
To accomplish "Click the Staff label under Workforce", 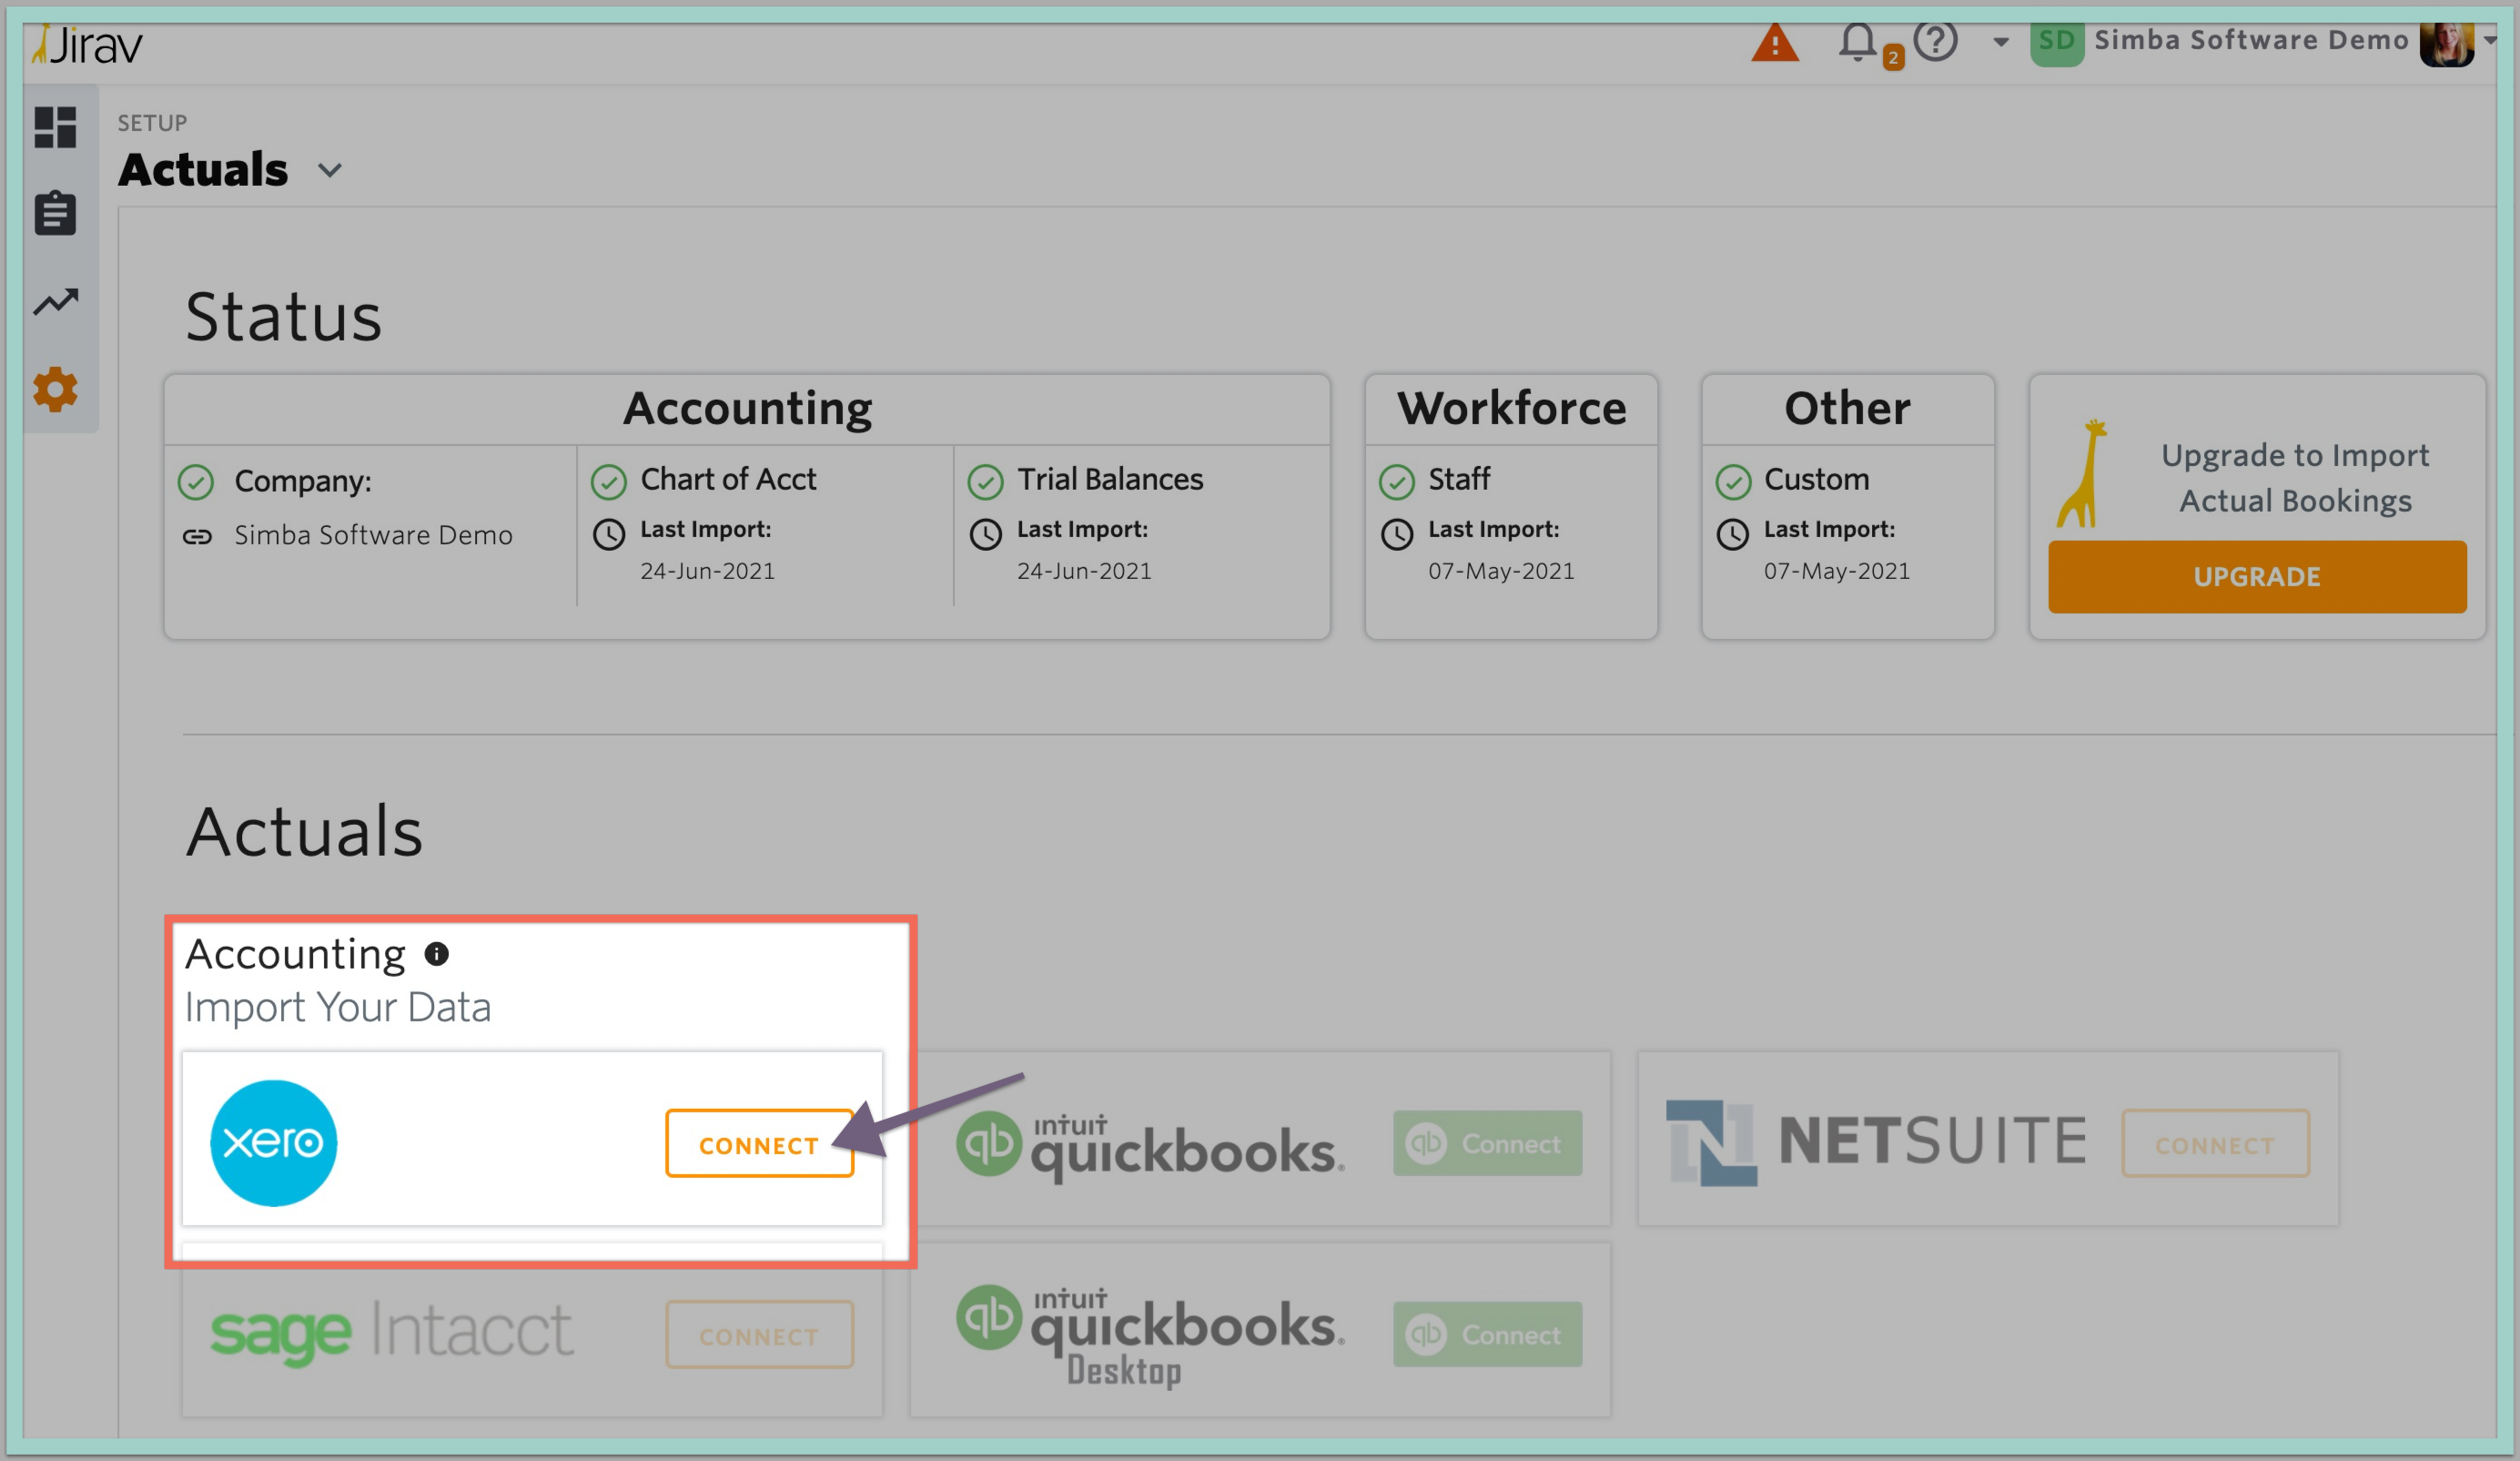I will pyautogui.click(x=1459, y=480).
